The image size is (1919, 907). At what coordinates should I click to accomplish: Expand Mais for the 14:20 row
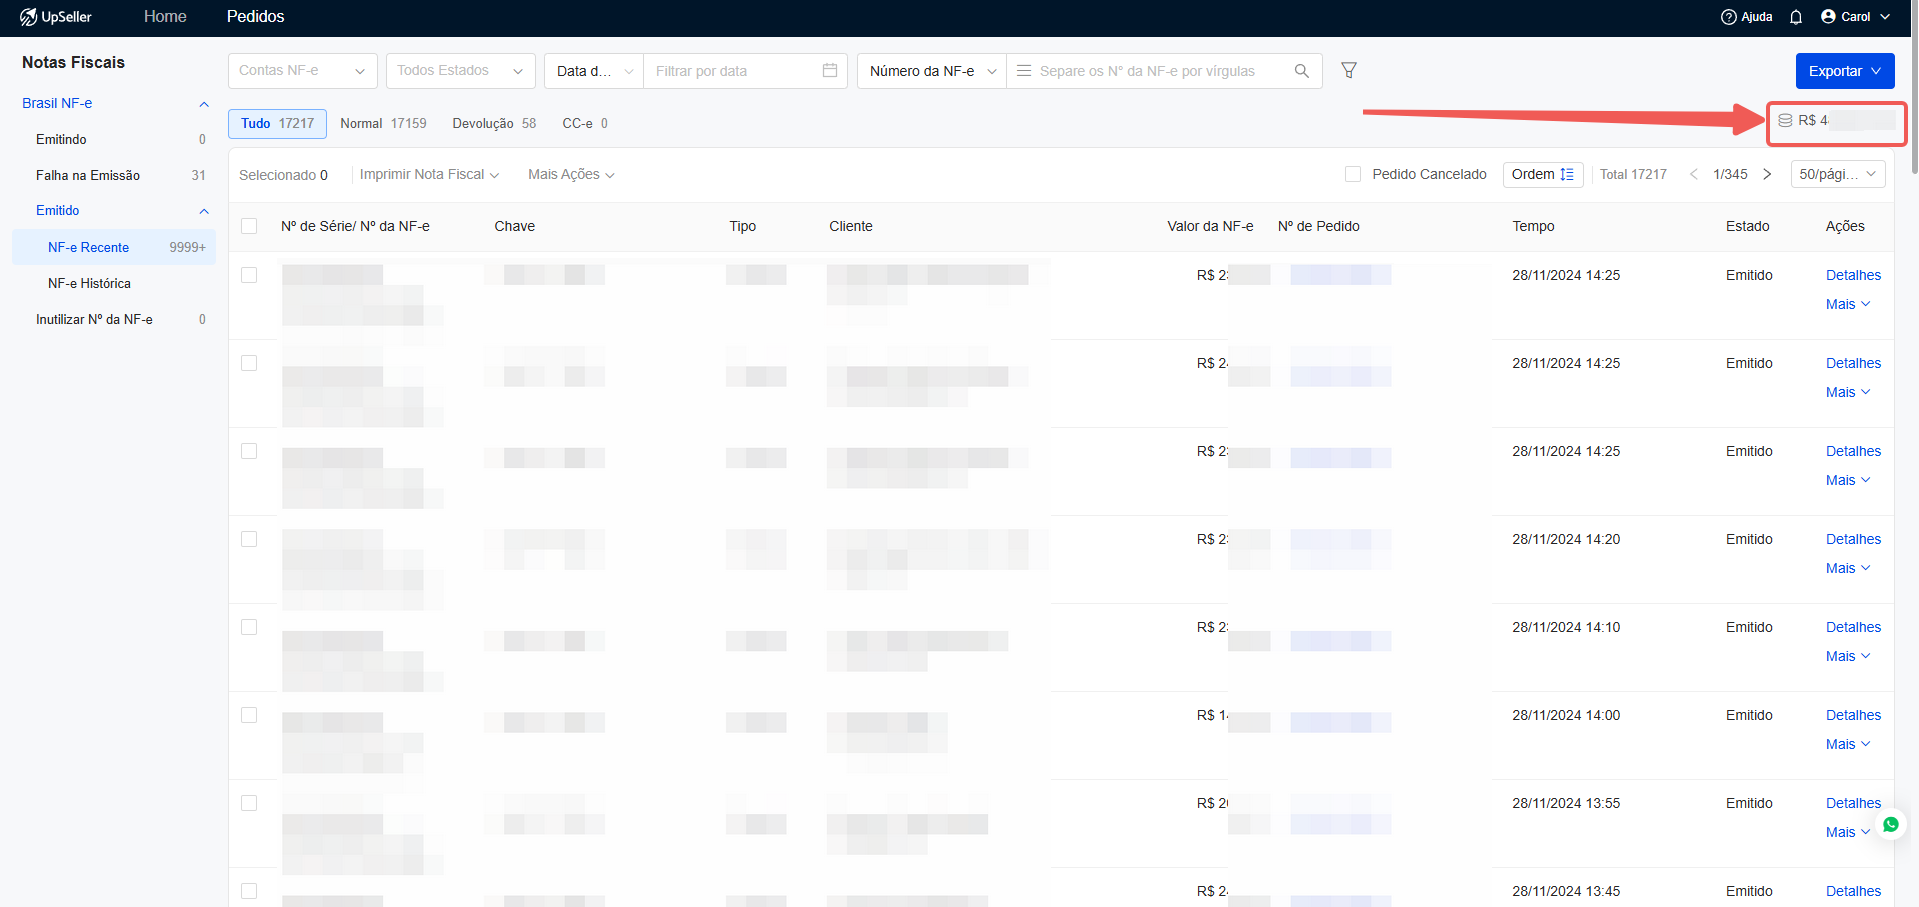(x=1847, y=568)
